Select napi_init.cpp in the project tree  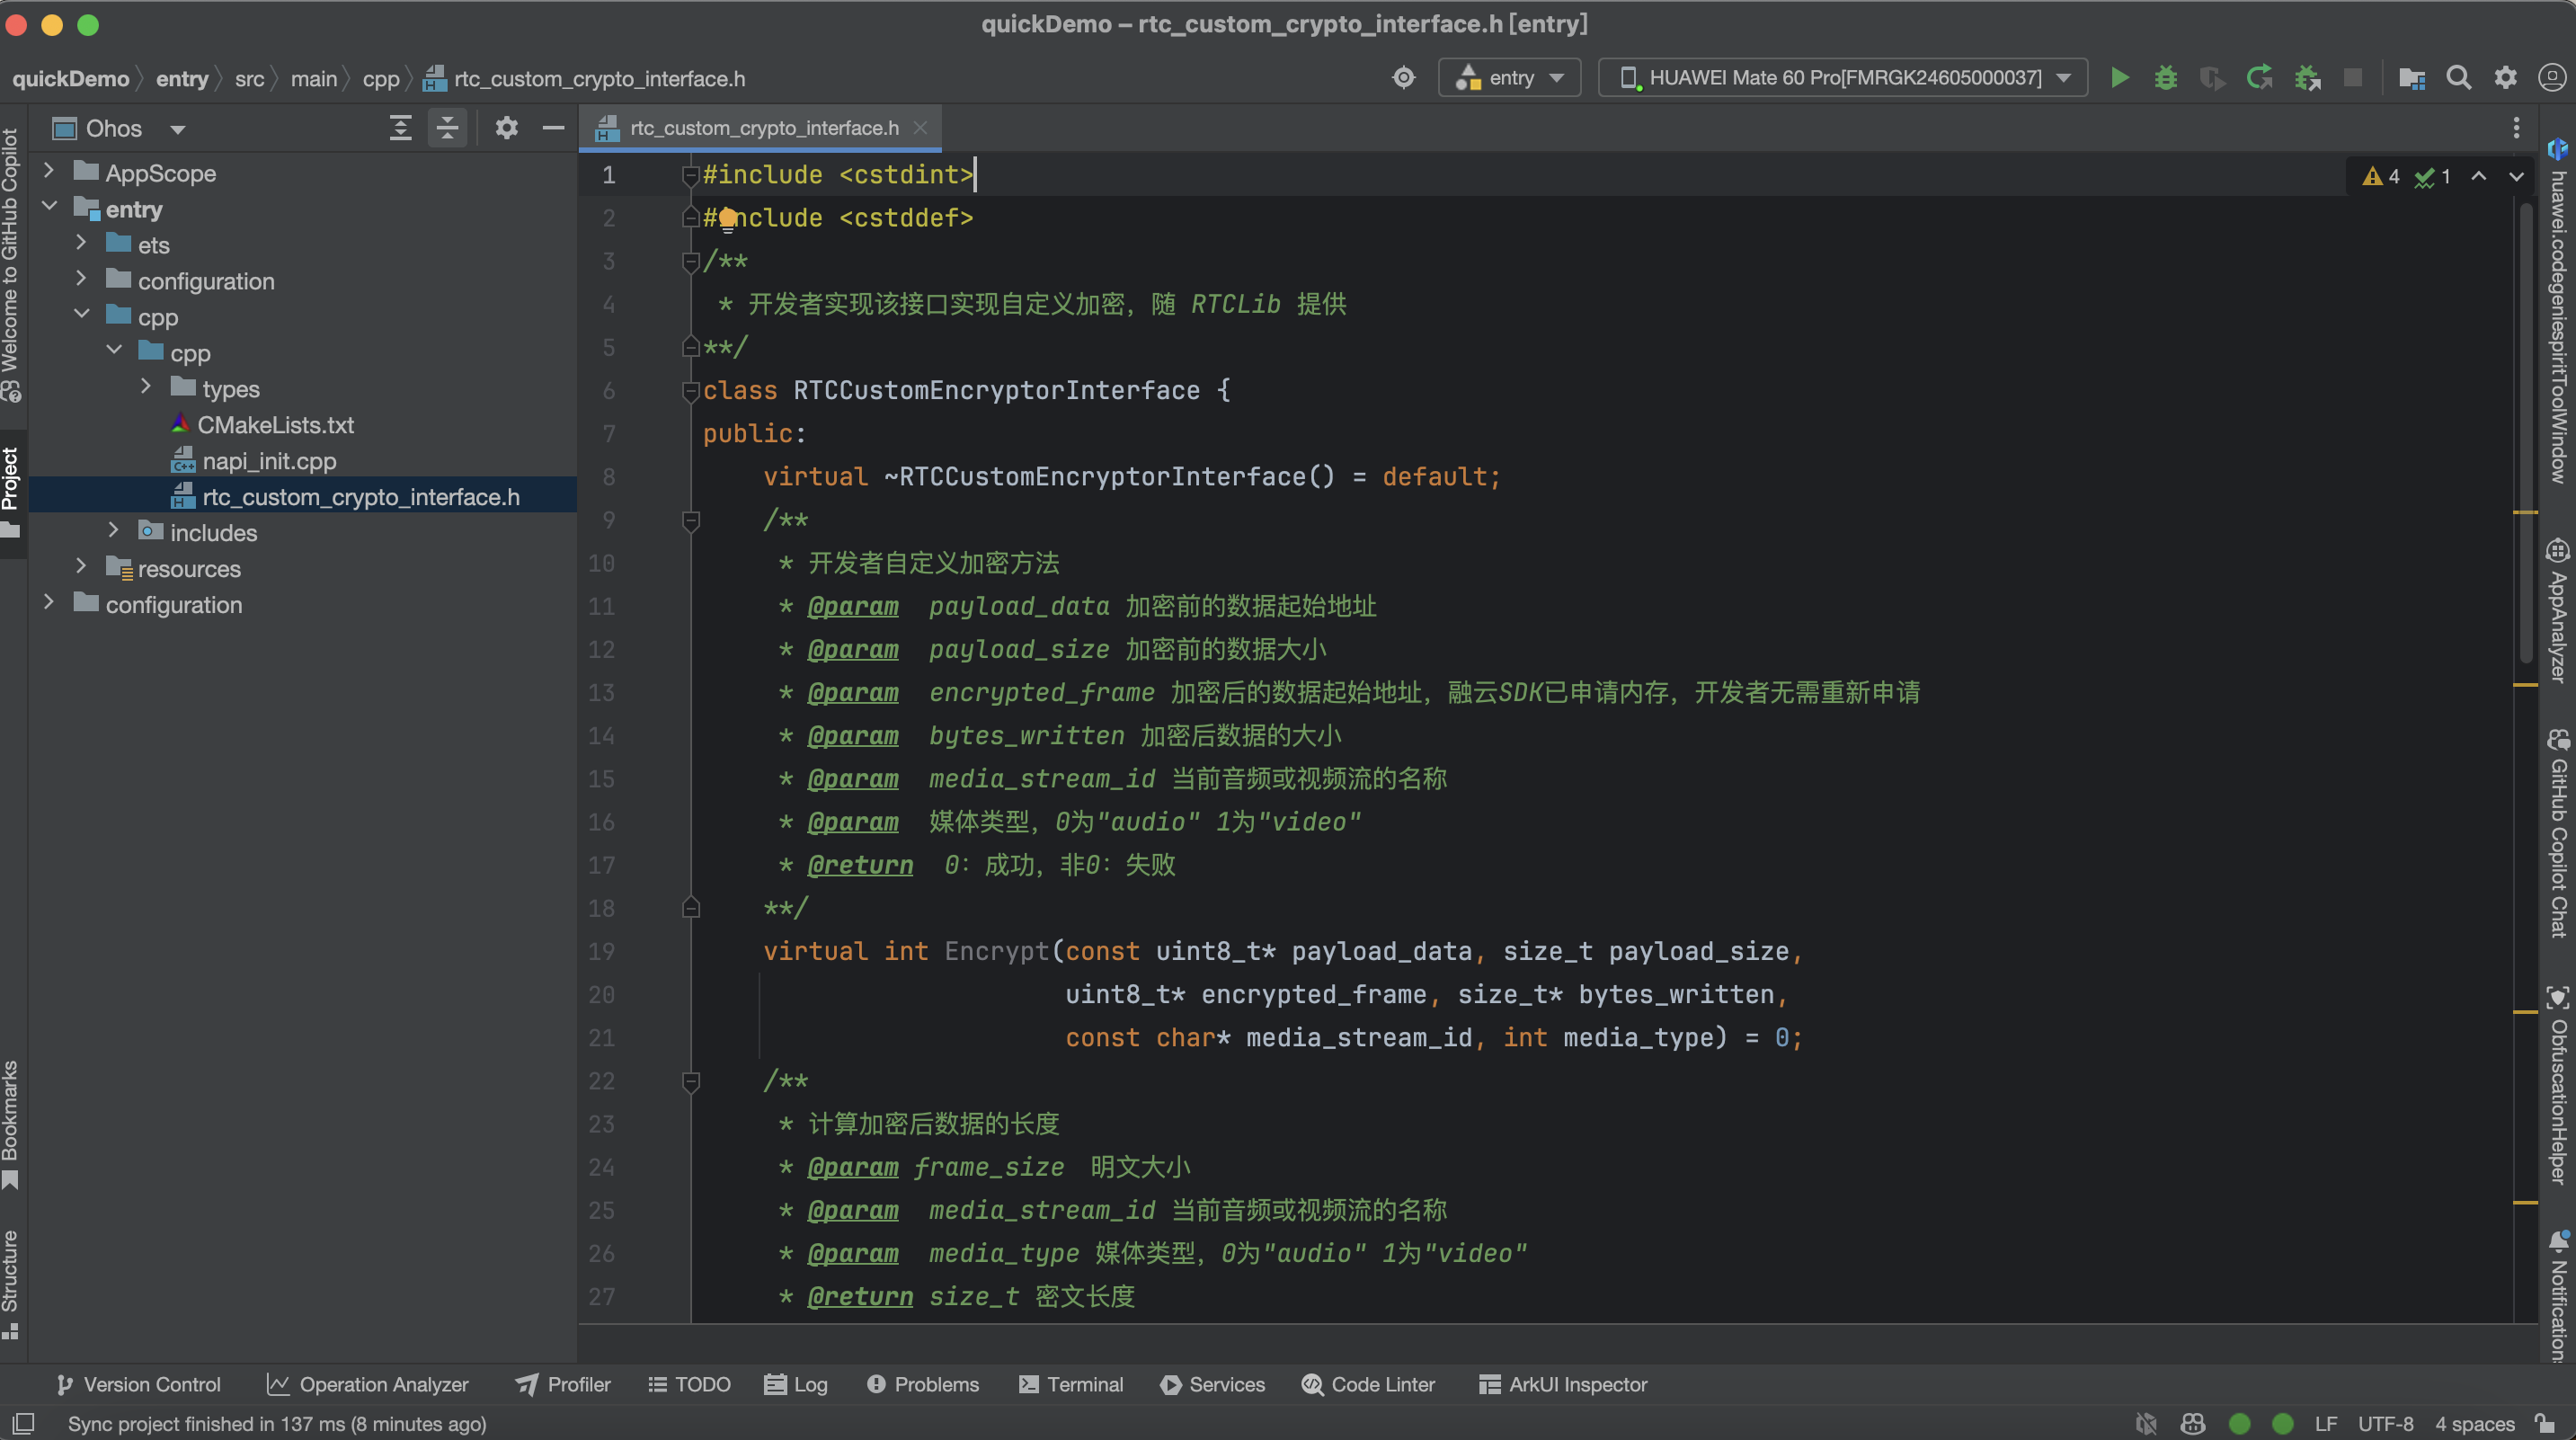(x=269, y=461)
